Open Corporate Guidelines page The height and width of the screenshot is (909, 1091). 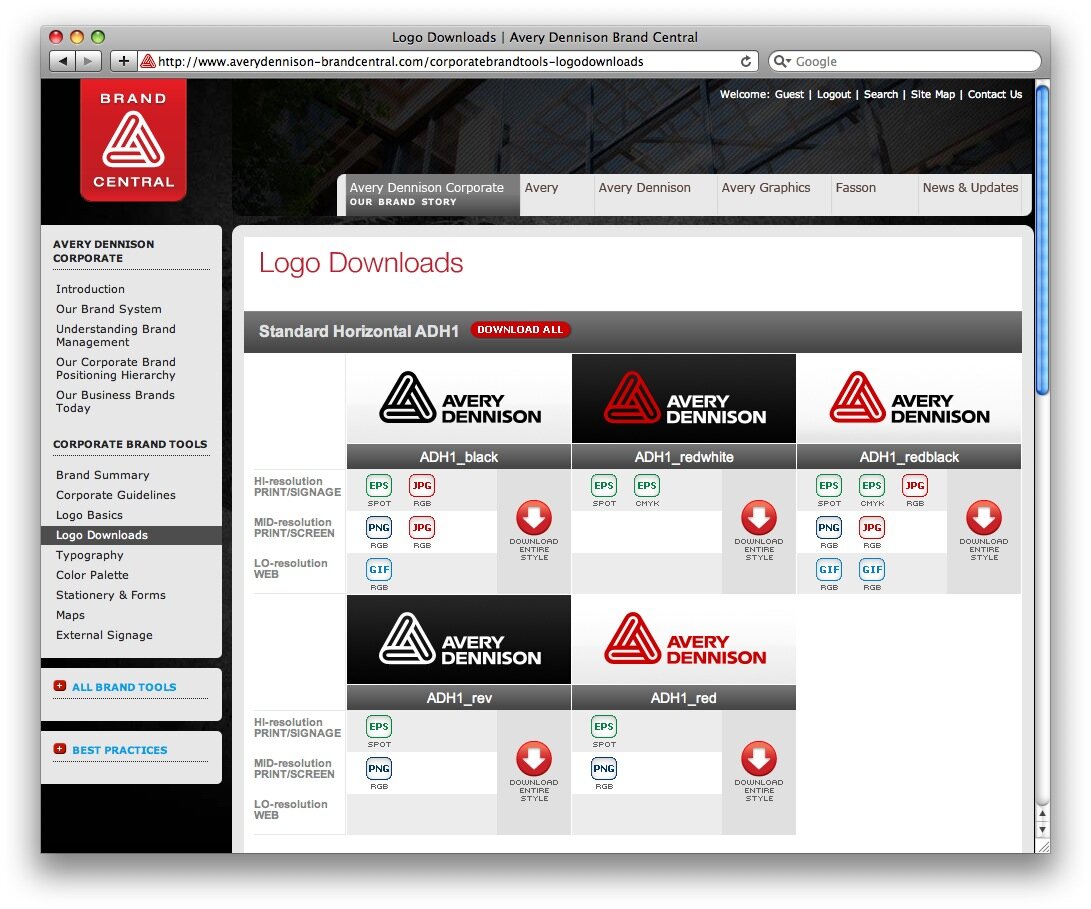click(x=116, y=495)
